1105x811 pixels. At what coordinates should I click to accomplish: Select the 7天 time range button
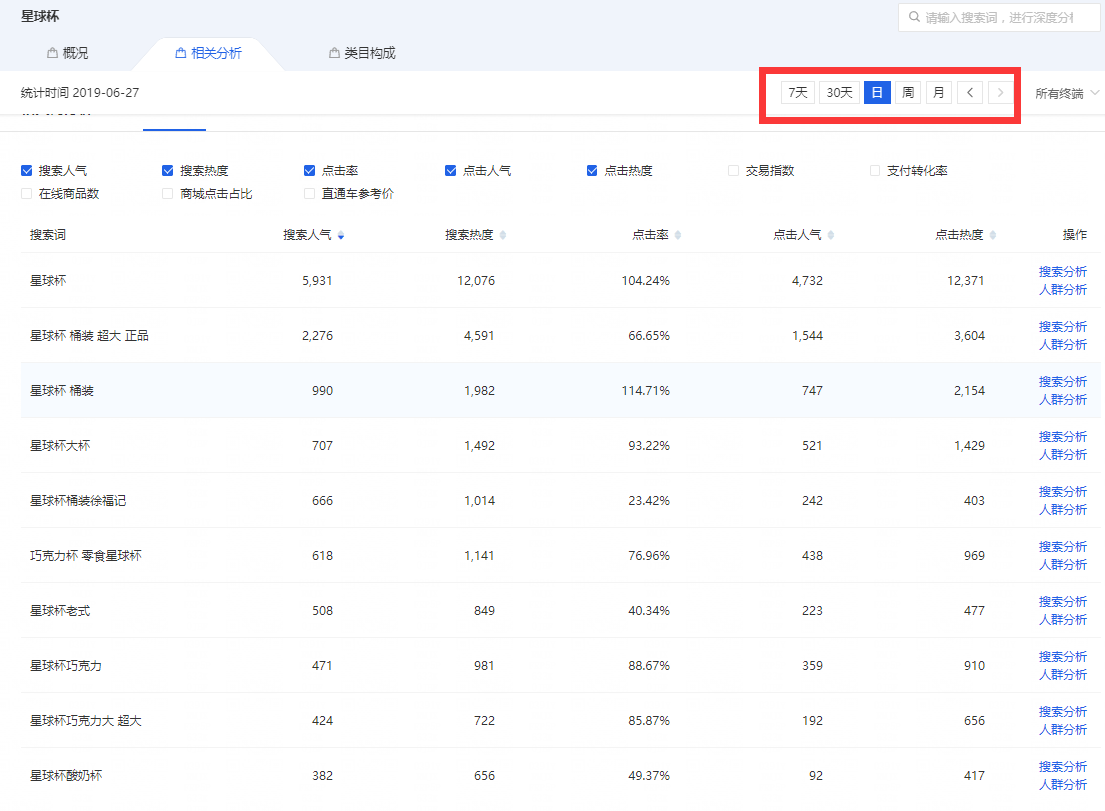(797, 93)
